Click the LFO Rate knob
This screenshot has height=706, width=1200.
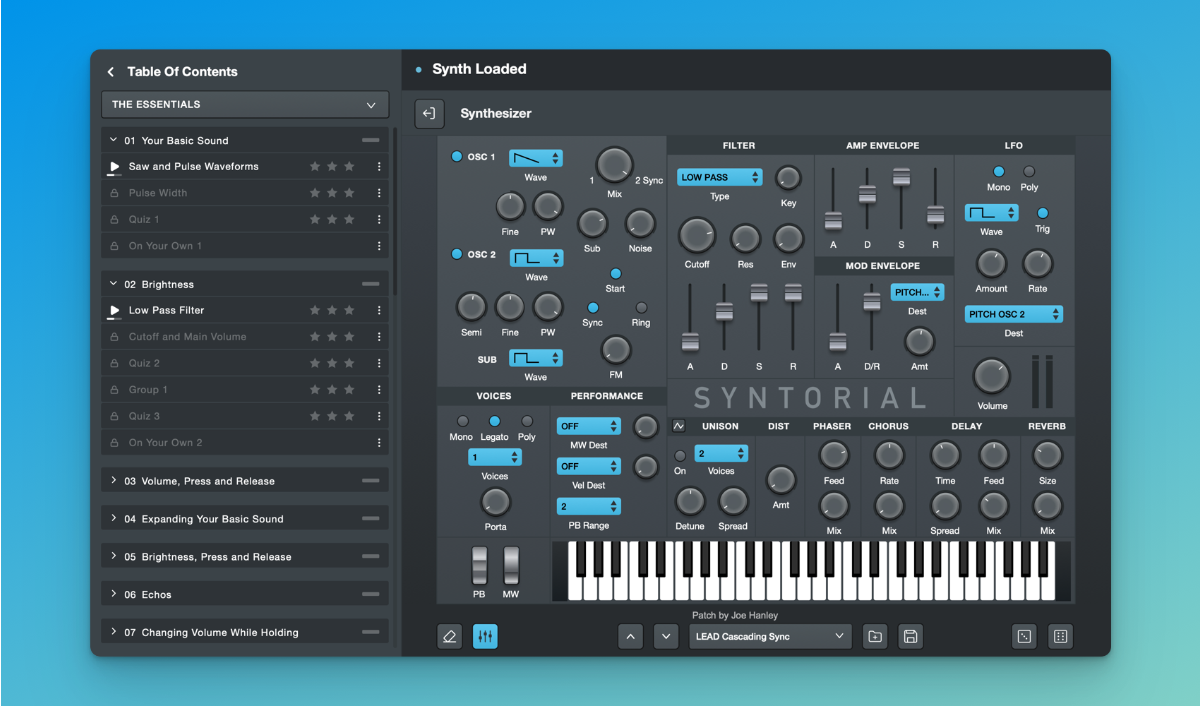pyautogui.click(x=1038, y=264)
